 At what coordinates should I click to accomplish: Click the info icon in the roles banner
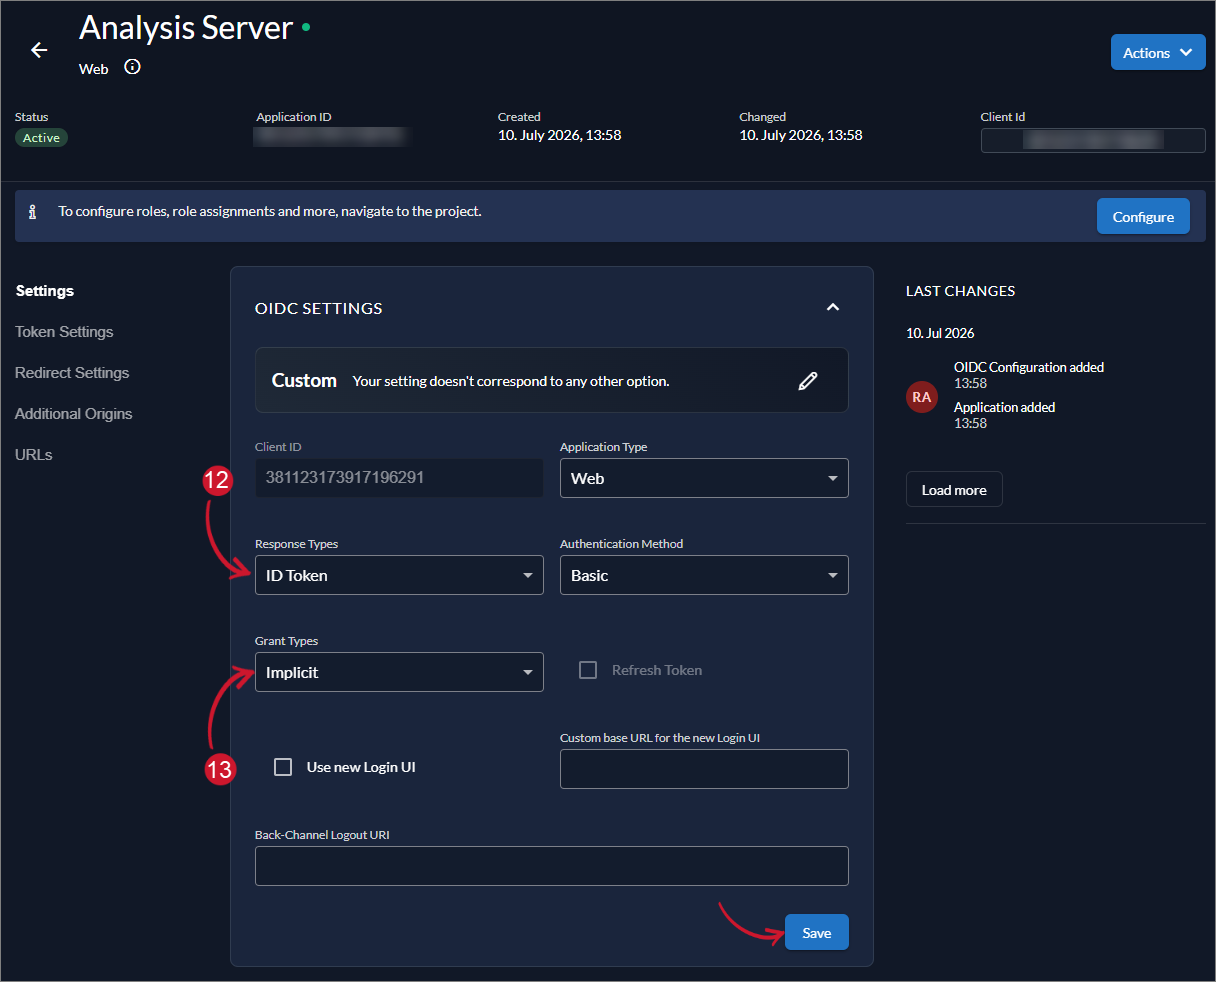pyautogui.click(x=33, y=212)
